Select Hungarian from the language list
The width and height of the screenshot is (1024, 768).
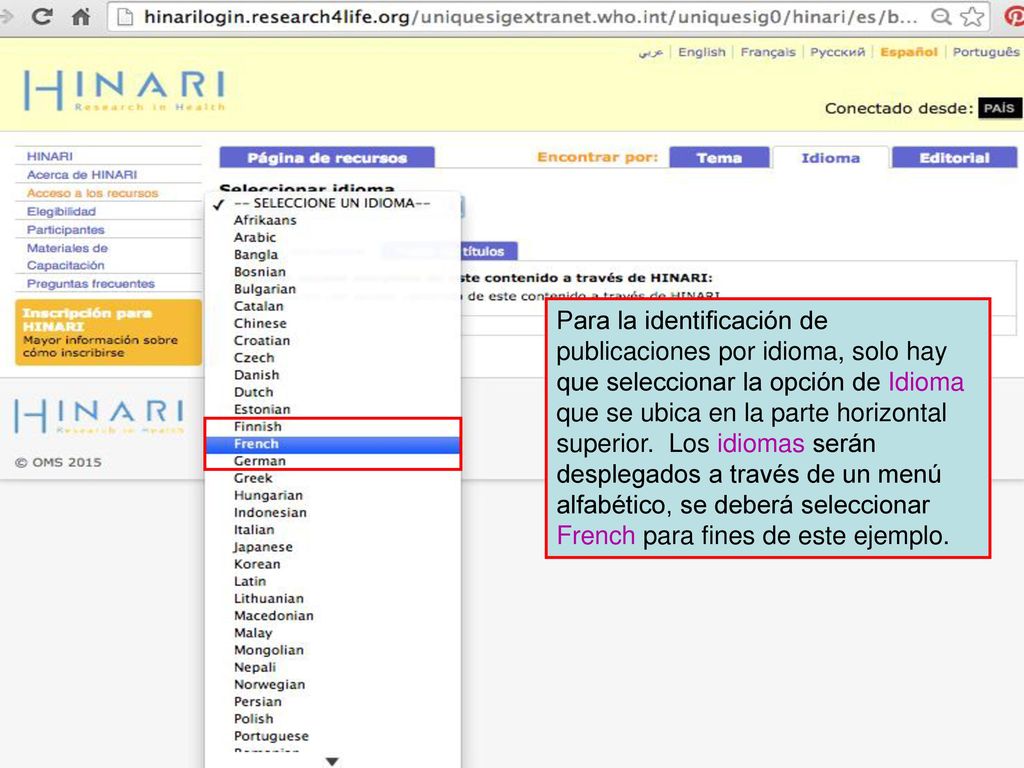click(332, 495)
